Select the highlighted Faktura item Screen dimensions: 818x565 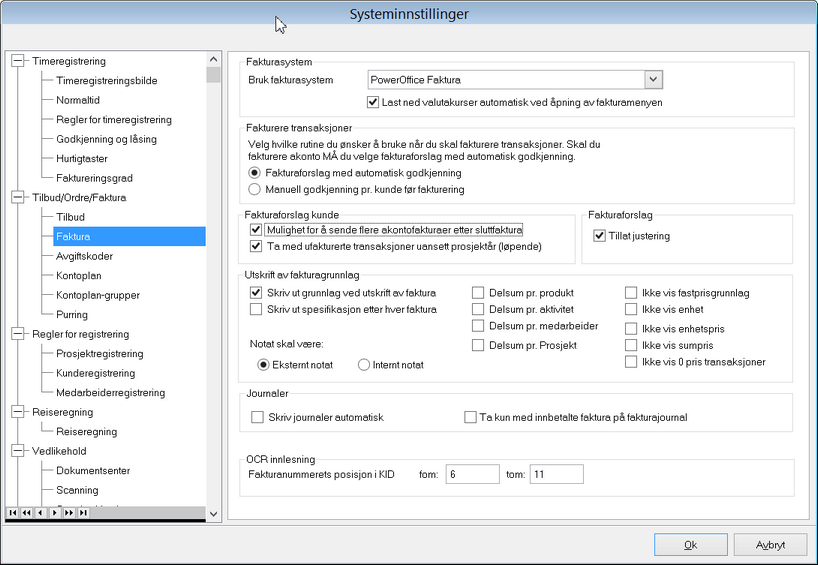[129, 236]
